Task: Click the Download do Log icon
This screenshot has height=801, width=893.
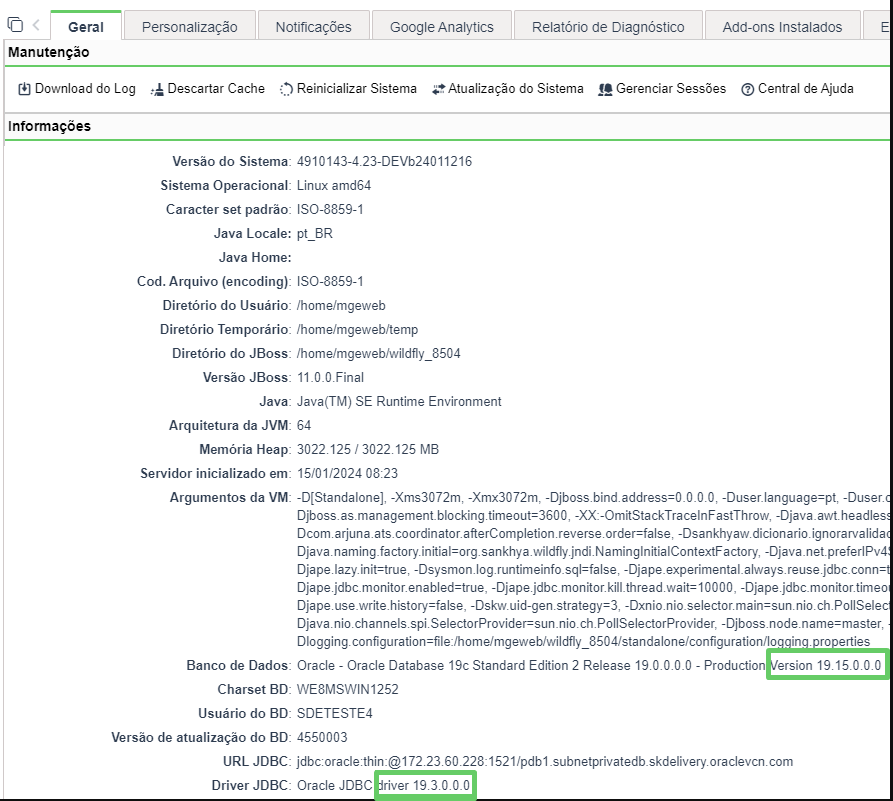Action: pos(24,89)
